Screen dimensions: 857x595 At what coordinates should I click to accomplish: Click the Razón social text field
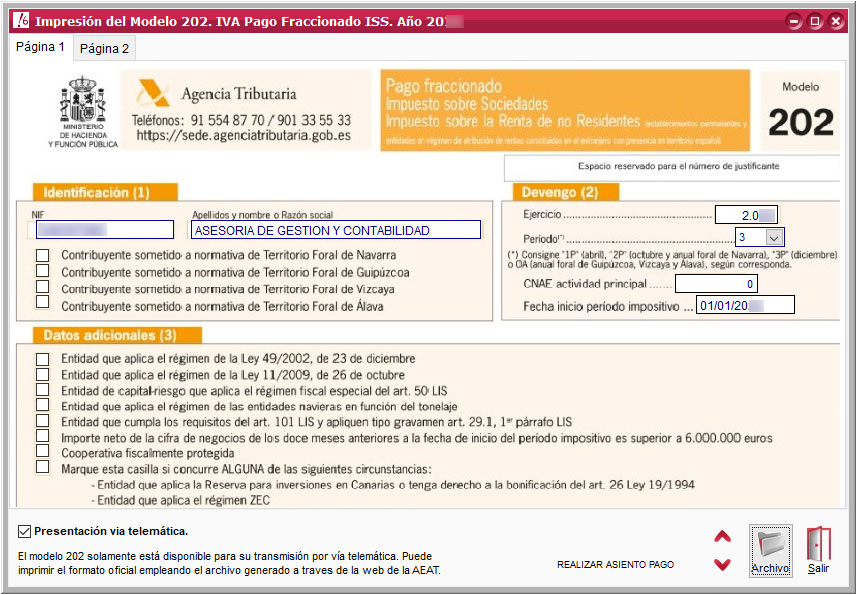(x=335, y=230)
